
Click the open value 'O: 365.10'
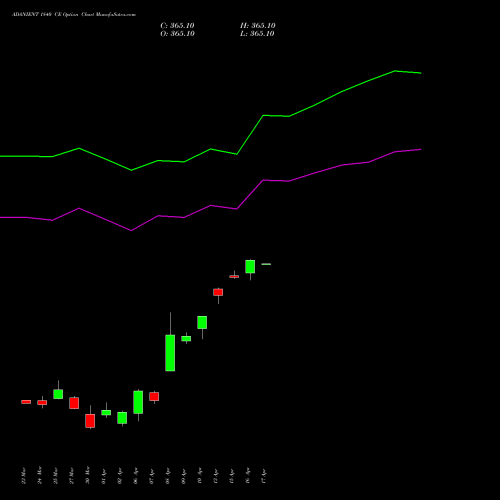pyautogui.click(x=177, y=34)
